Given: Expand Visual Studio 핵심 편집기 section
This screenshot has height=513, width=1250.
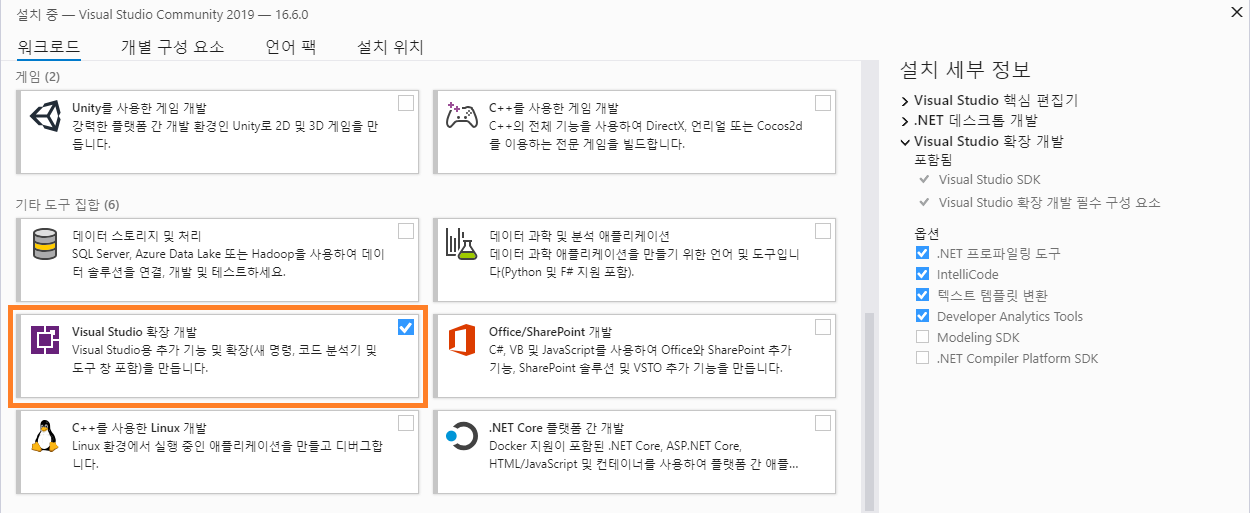Looking at the screenshot, I should [x=905, y=101].
